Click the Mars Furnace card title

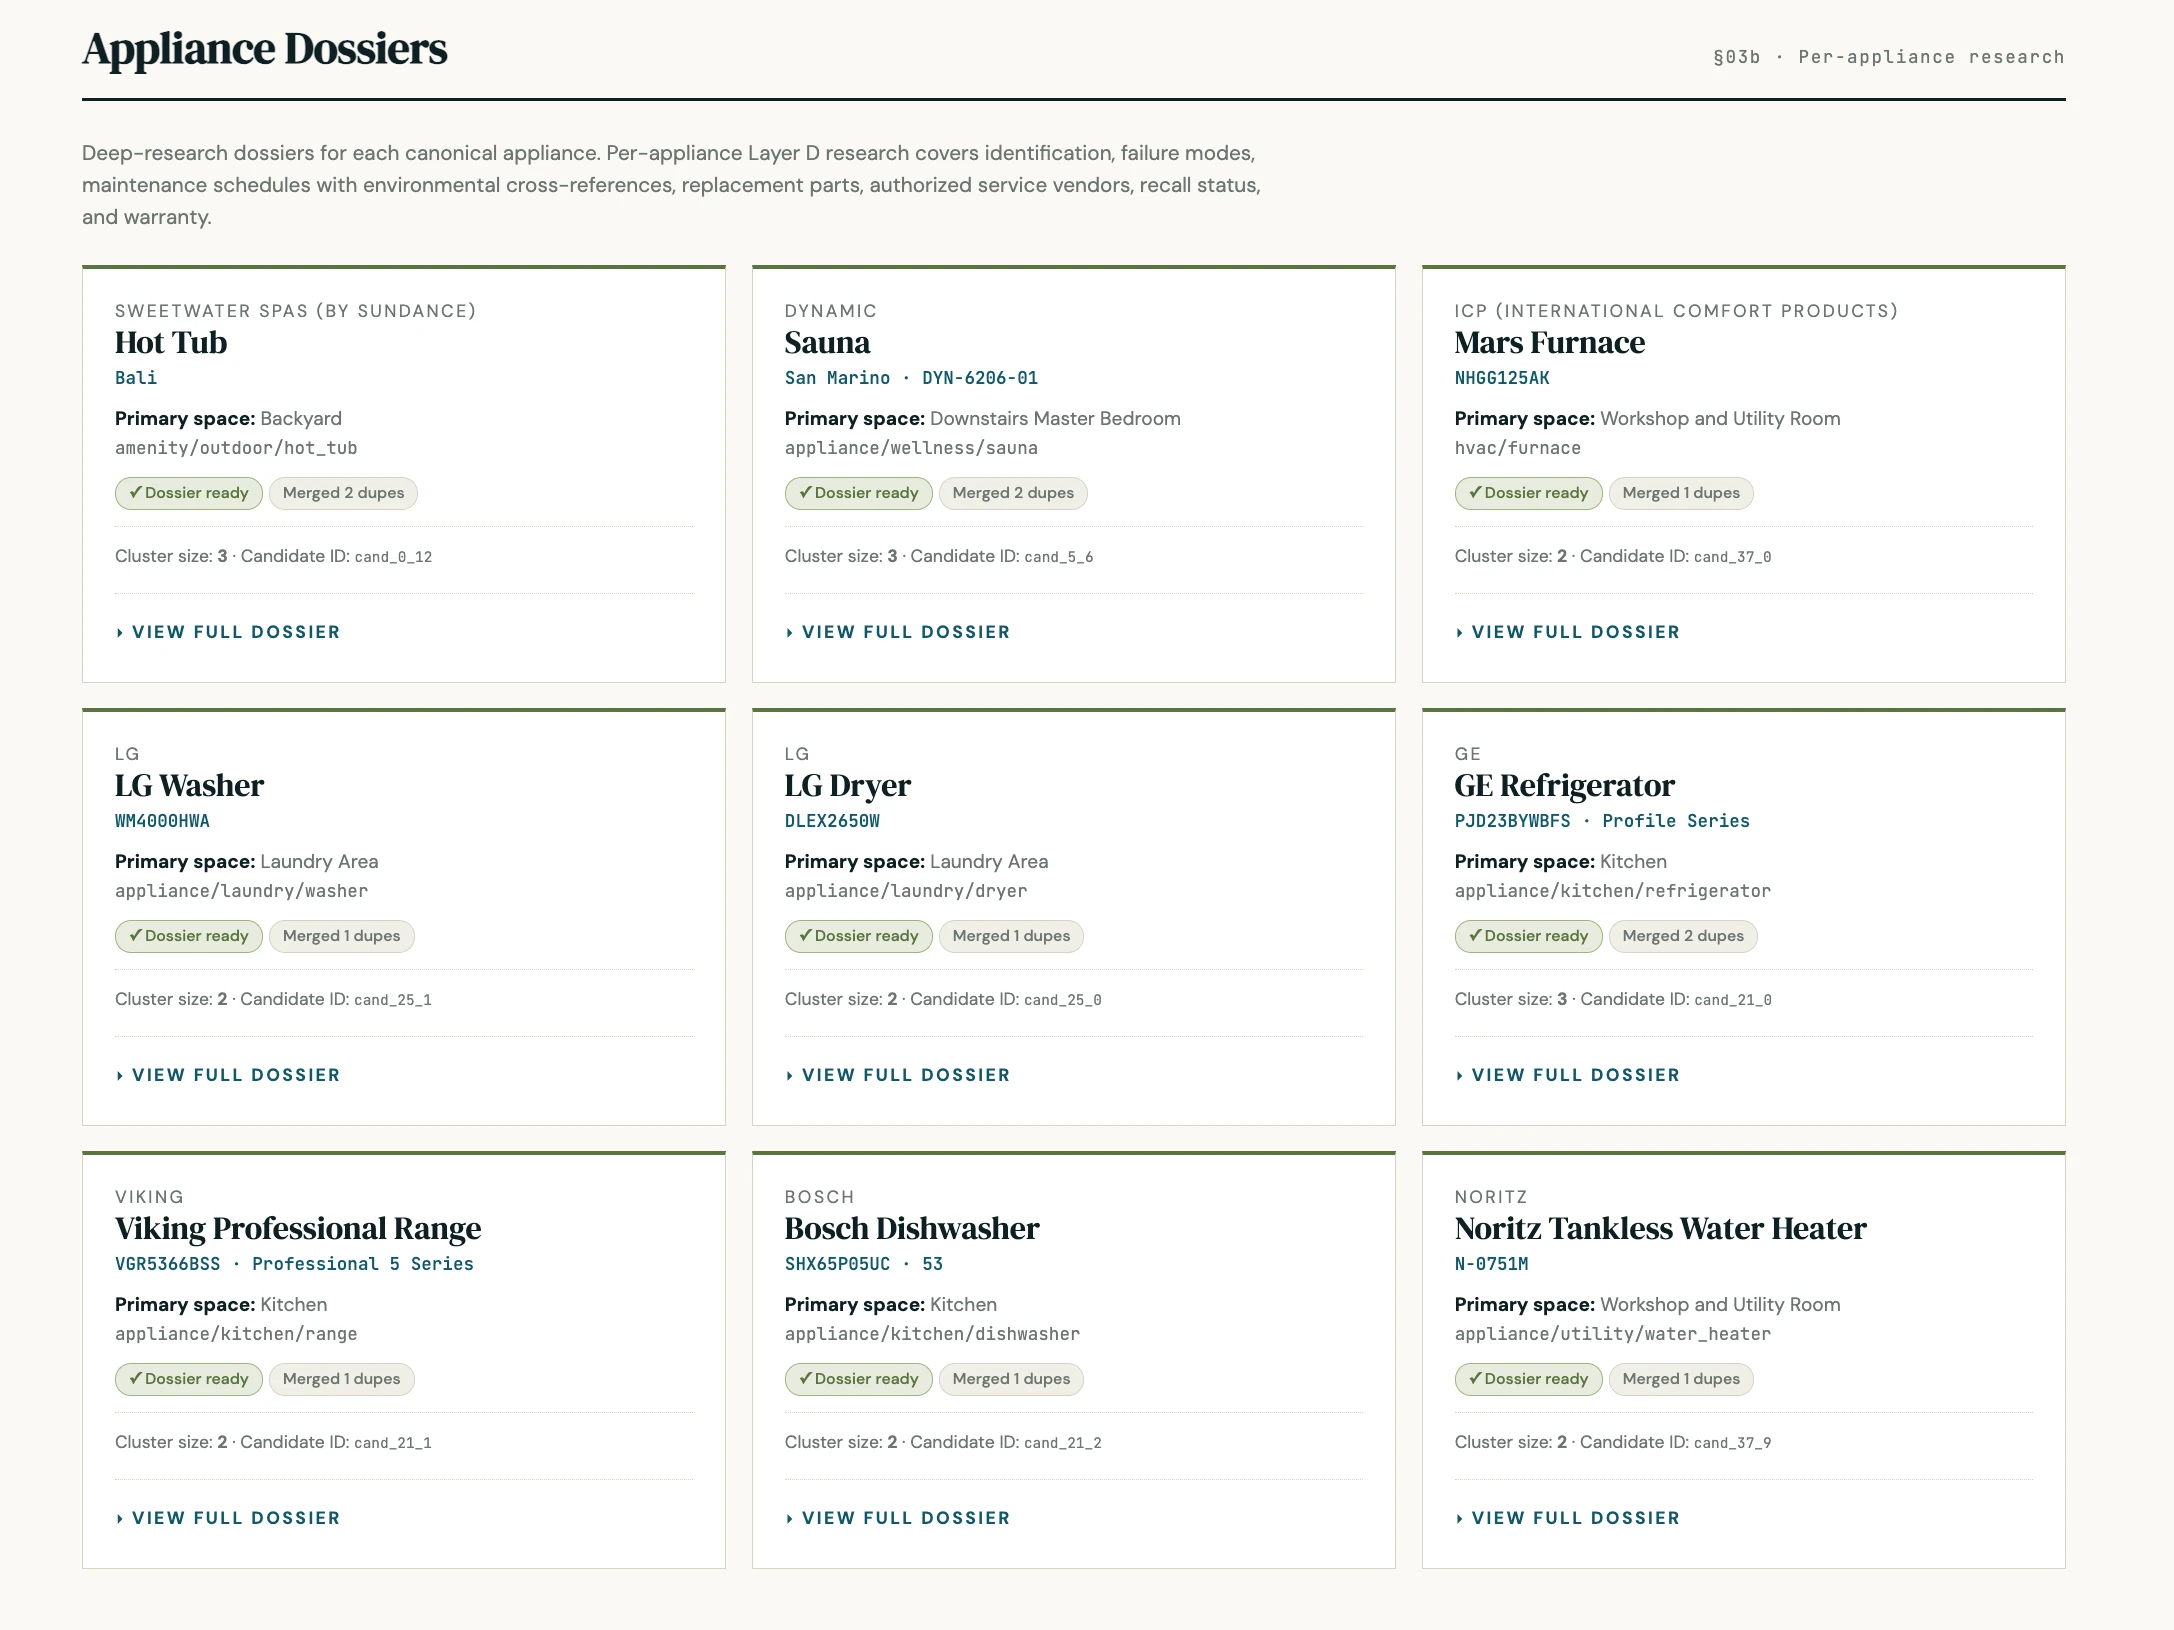(x=1549, y=343)
